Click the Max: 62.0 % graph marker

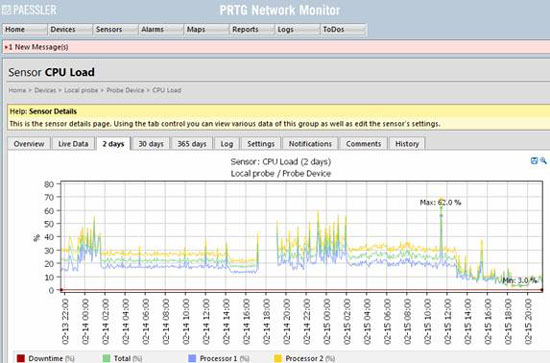pyautogui.click(x=441, y=202)
